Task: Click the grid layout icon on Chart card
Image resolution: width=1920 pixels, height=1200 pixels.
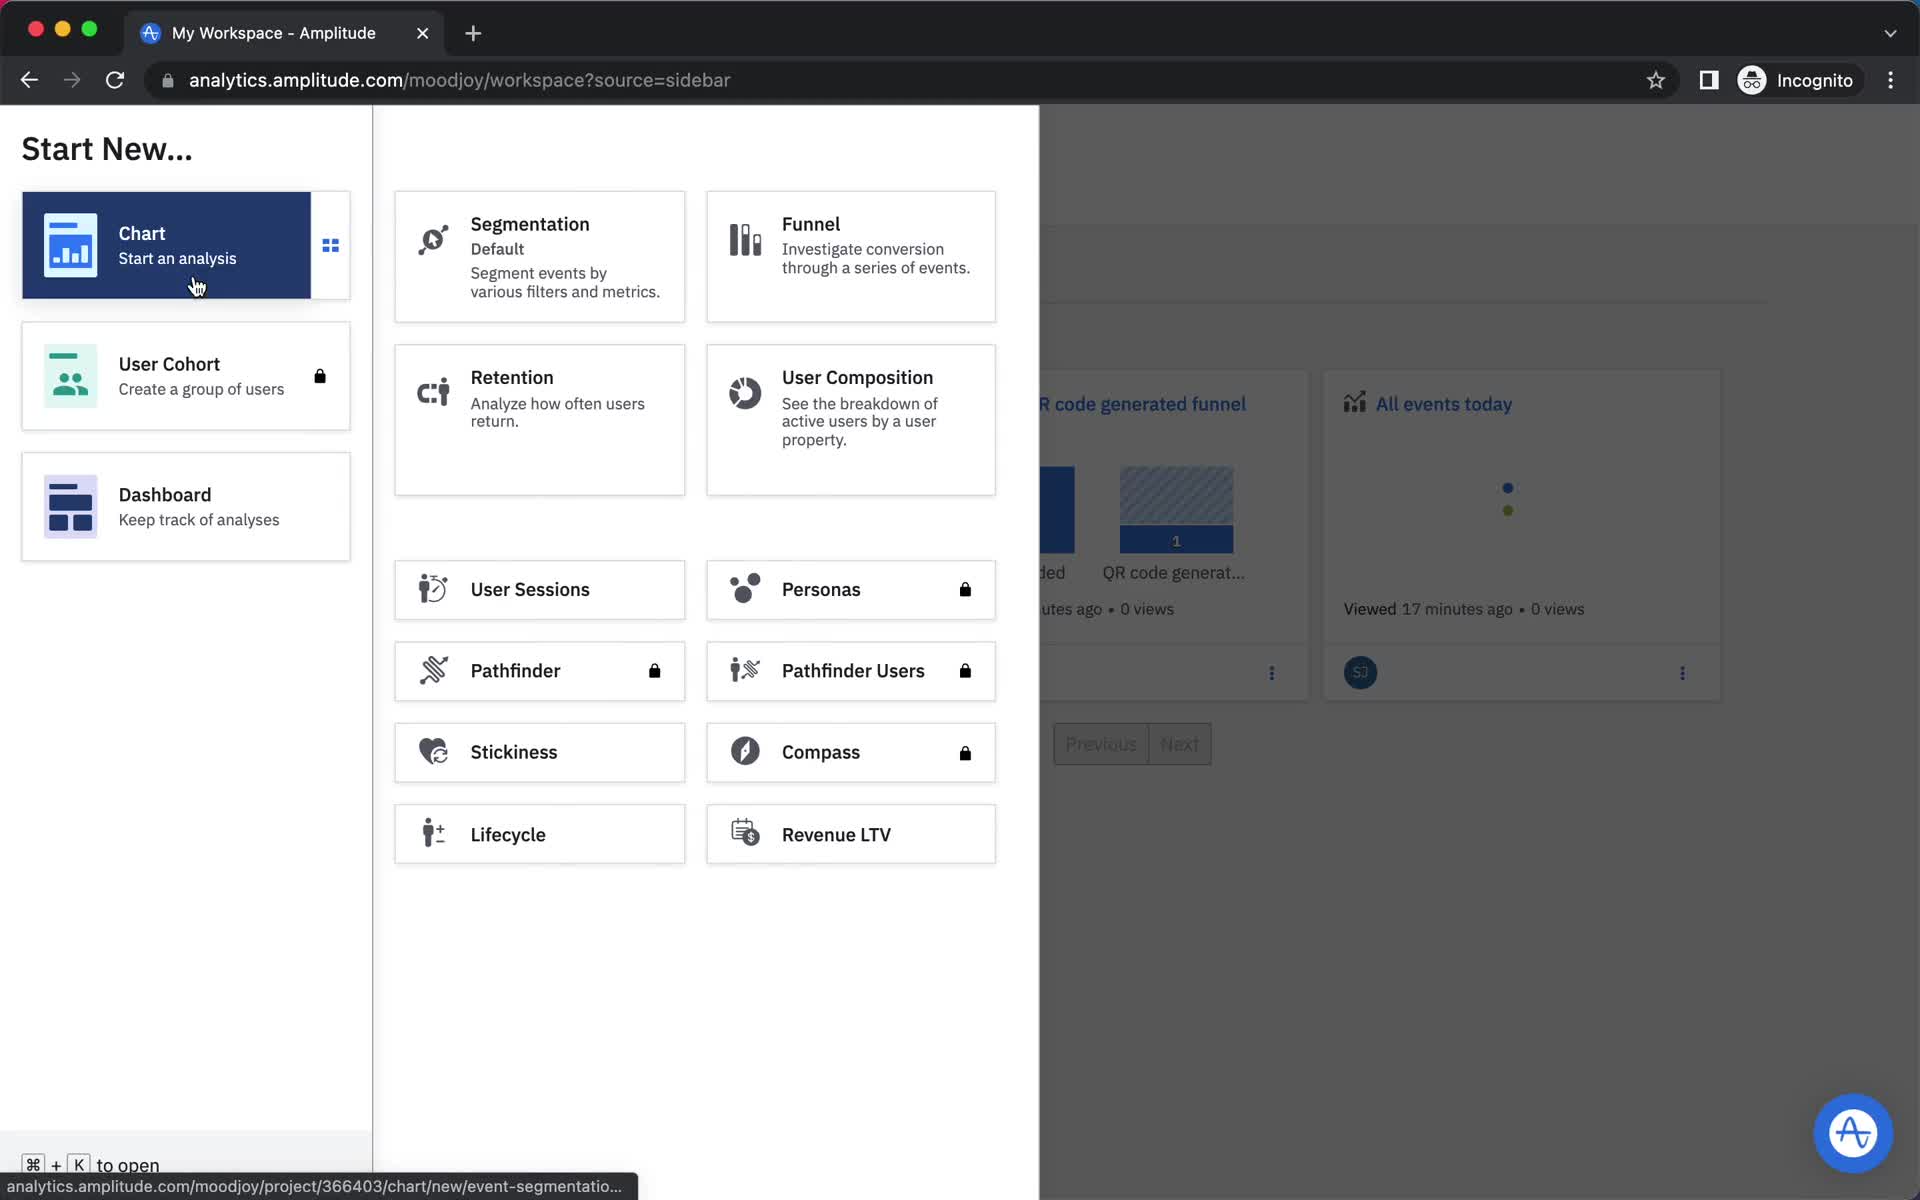Action: pos(330,246)
